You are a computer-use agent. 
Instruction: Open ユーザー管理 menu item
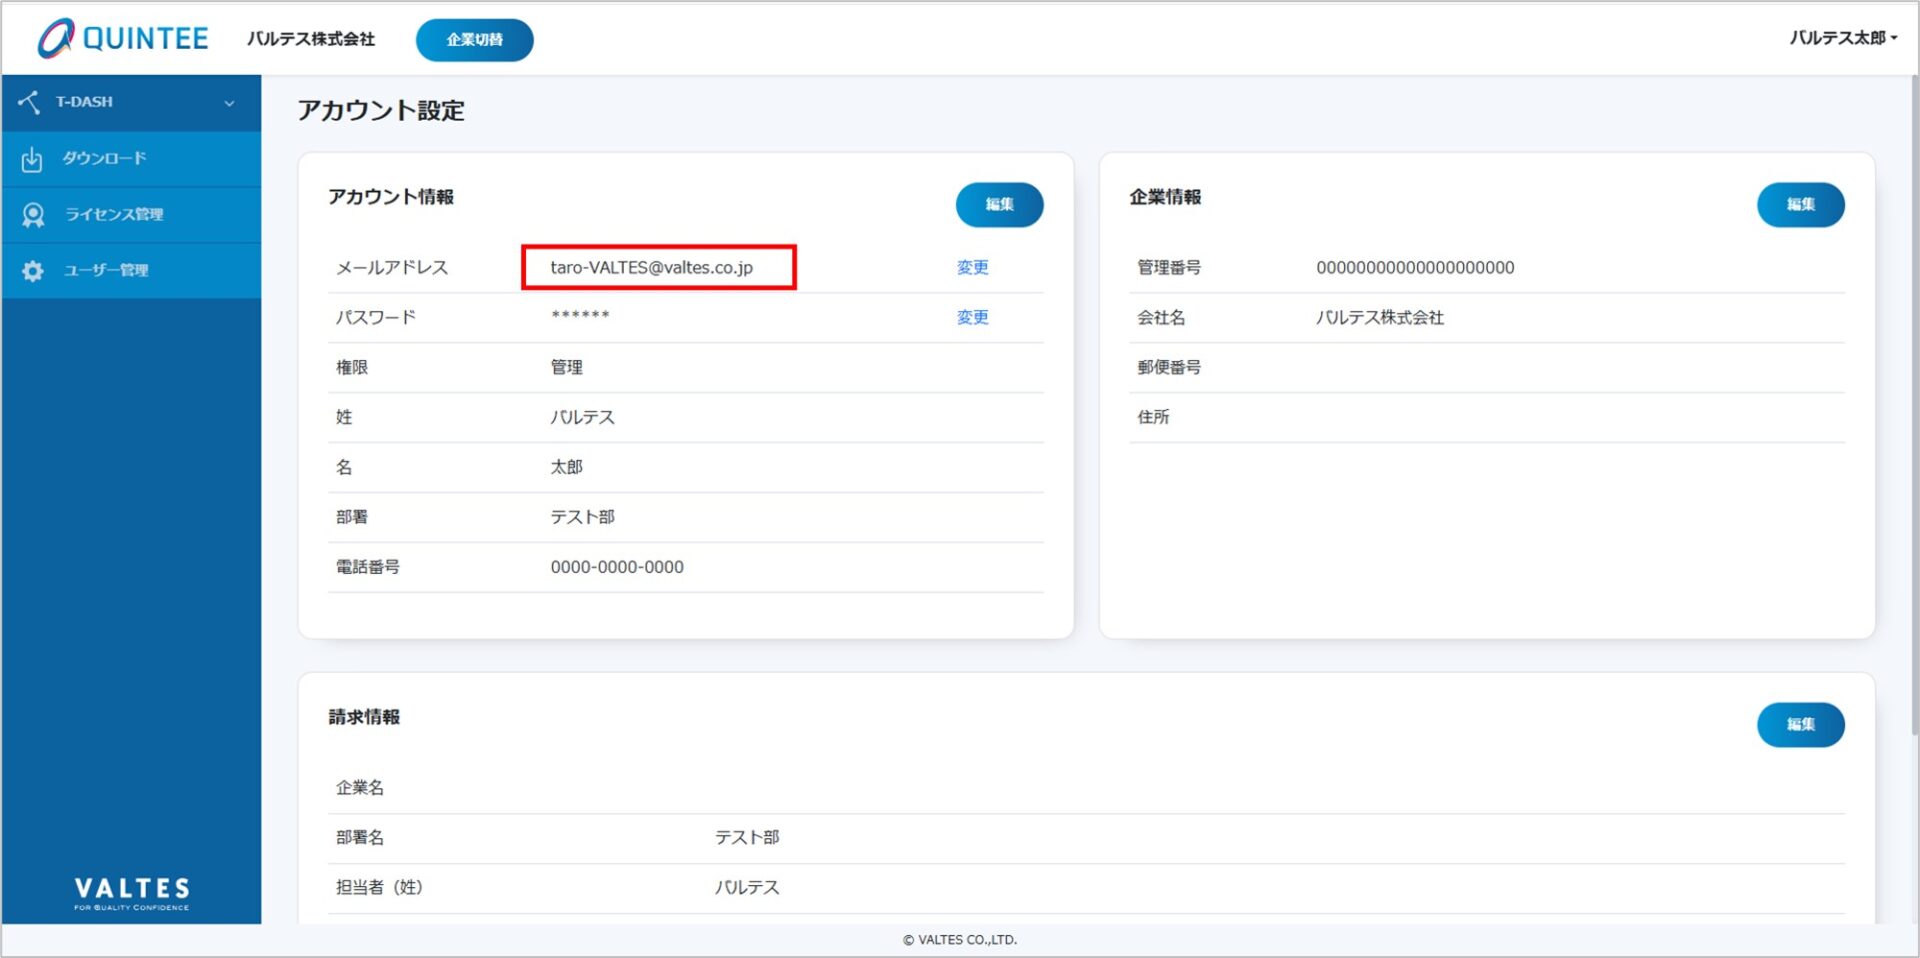106,270
